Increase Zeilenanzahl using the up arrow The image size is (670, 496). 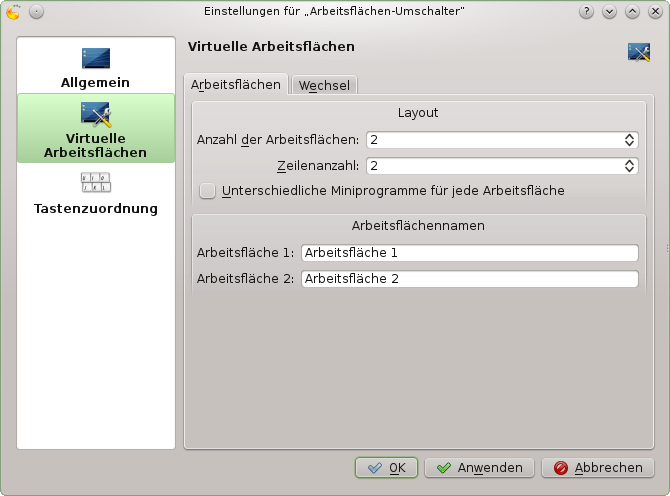click(629, 162)
